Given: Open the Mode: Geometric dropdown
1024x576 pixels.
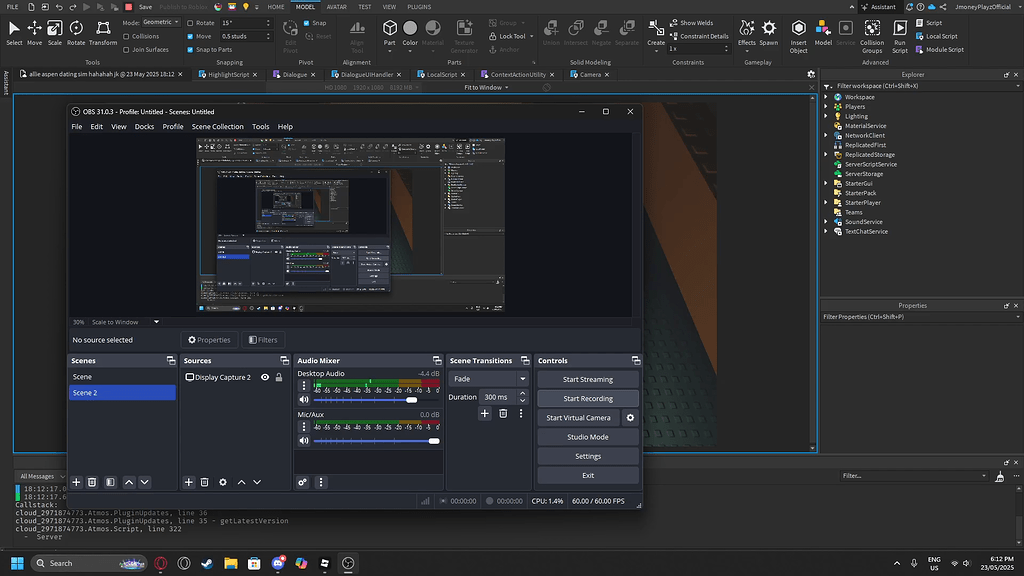Looking at the screenshot, I should coord(159,21).
